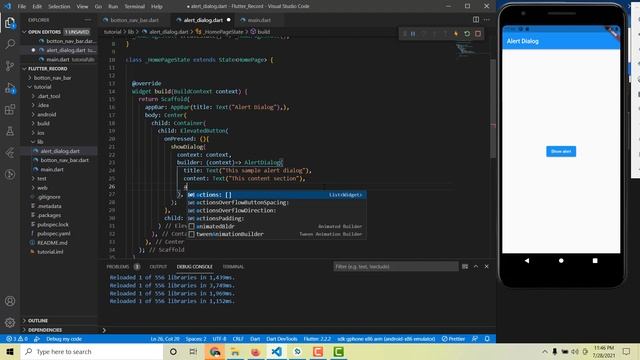Open the Windows Start menu
This screenshot has height=360, width=640.
[10, 351]
